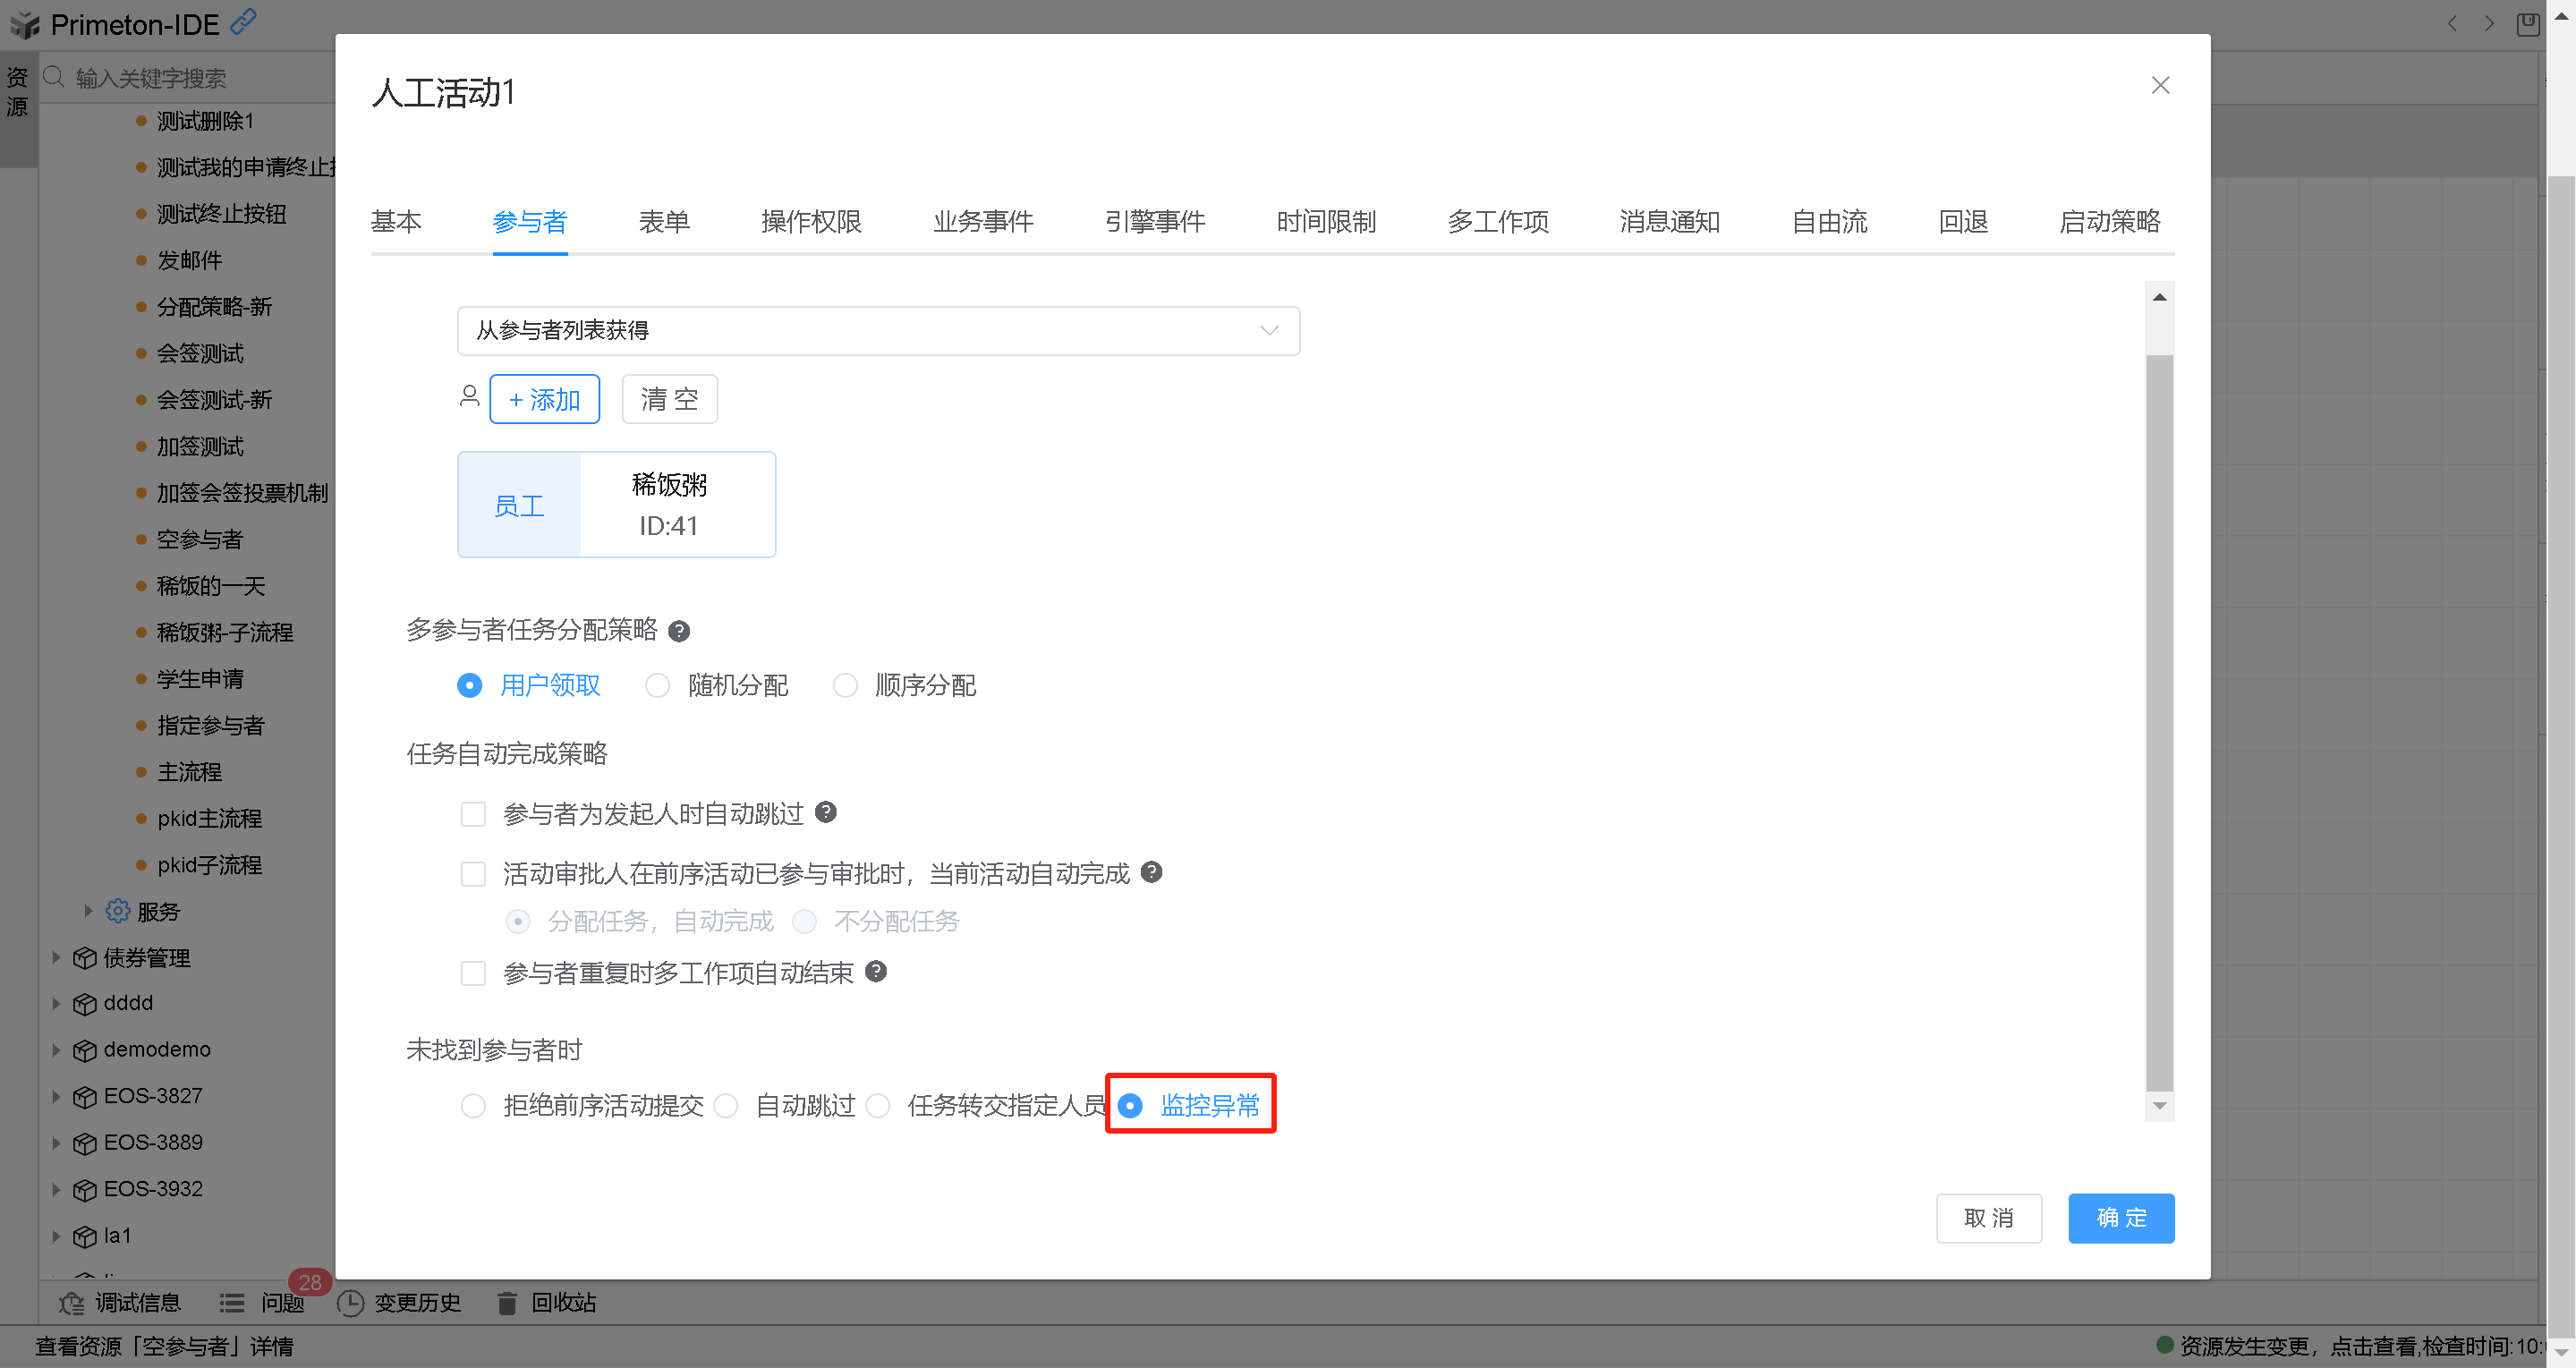
Task: Switch to the 时间限制 tab
Action: pyautogui.click(x=1326, y=221)
